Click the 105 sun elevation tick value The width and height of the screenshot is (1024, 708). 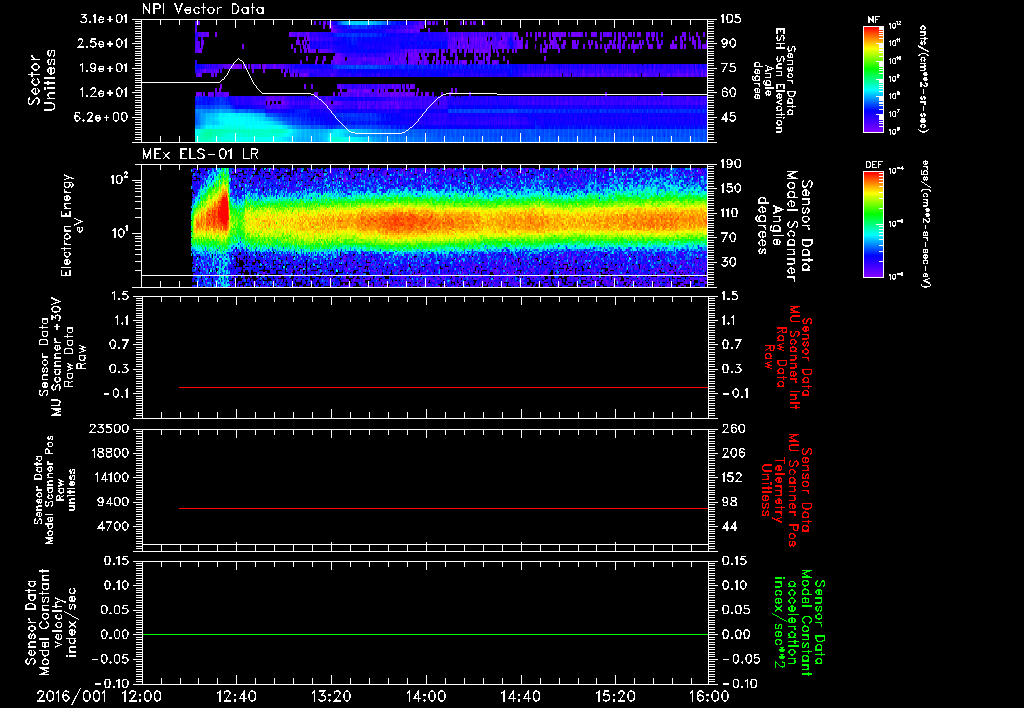tap(731, 19)
